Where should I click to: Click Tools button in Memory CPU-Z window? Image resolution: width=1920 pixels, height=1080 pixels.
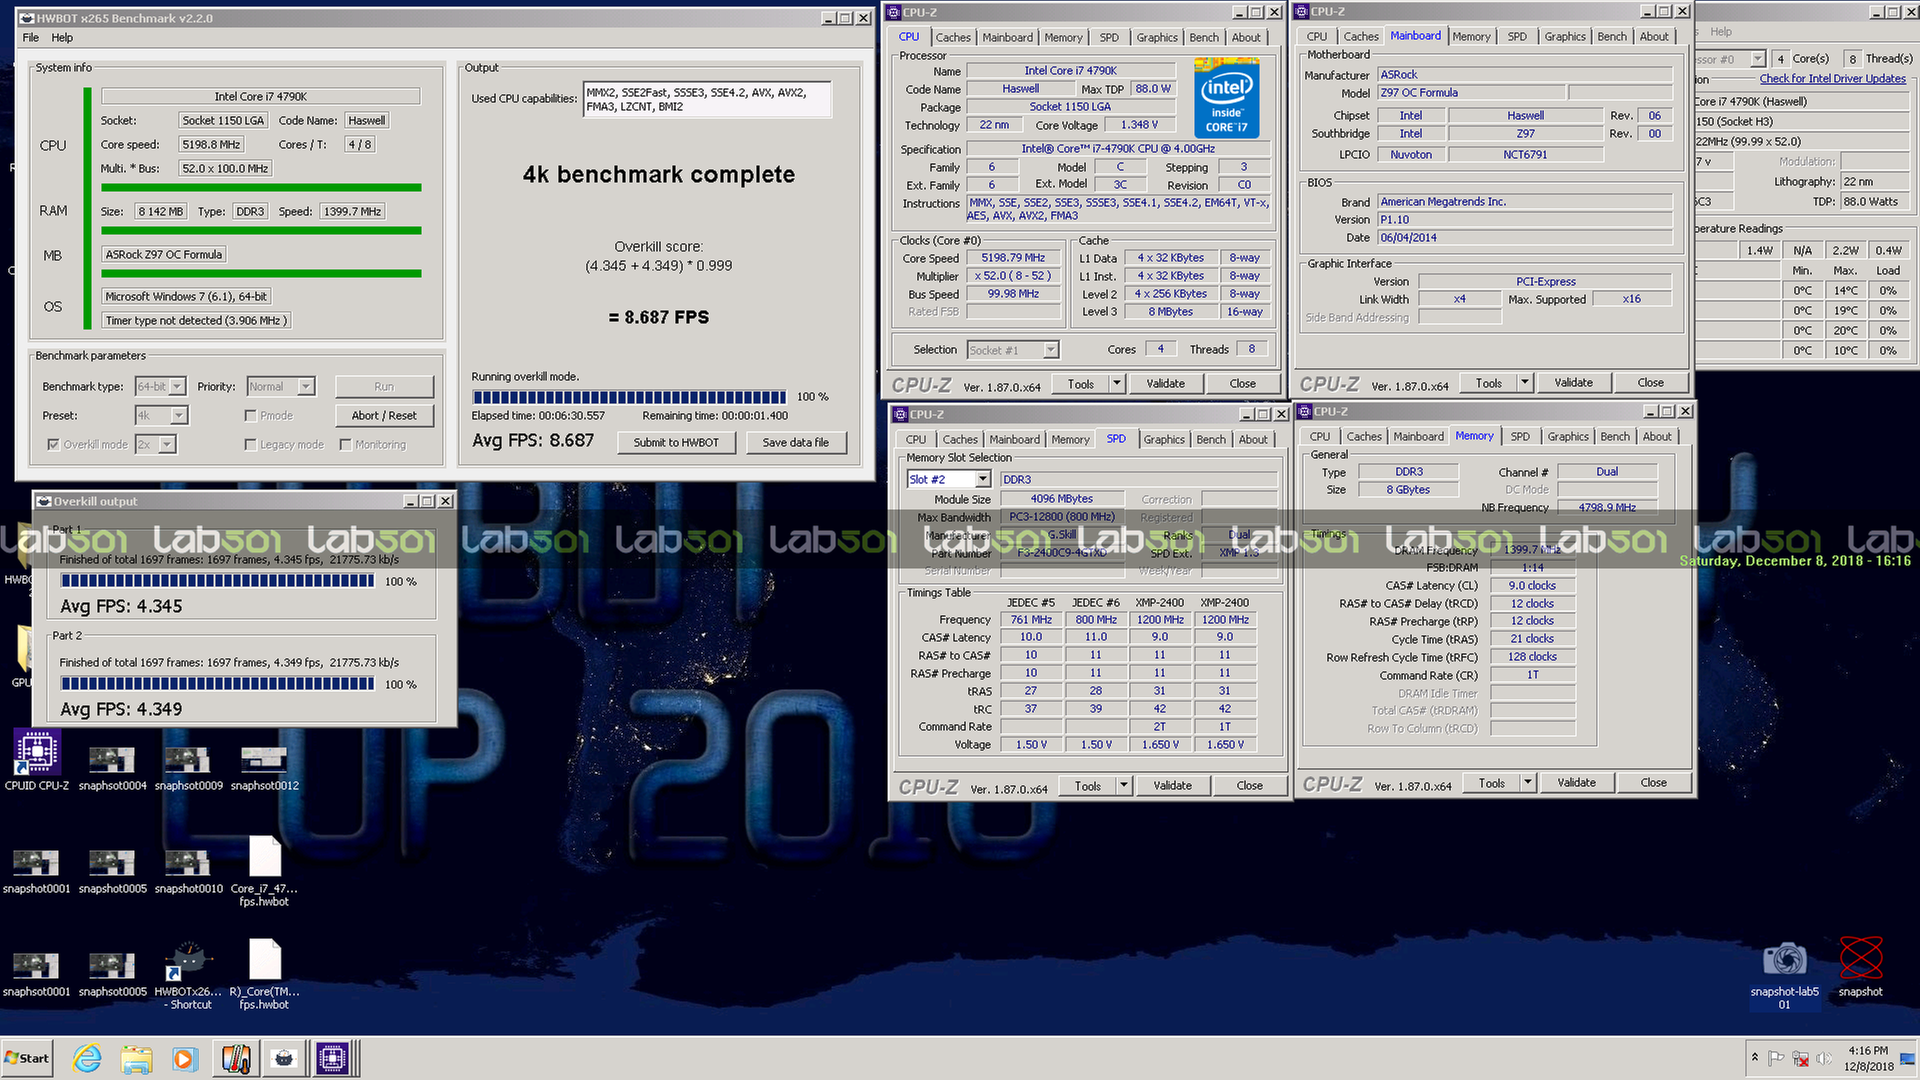click(1491, 783)
